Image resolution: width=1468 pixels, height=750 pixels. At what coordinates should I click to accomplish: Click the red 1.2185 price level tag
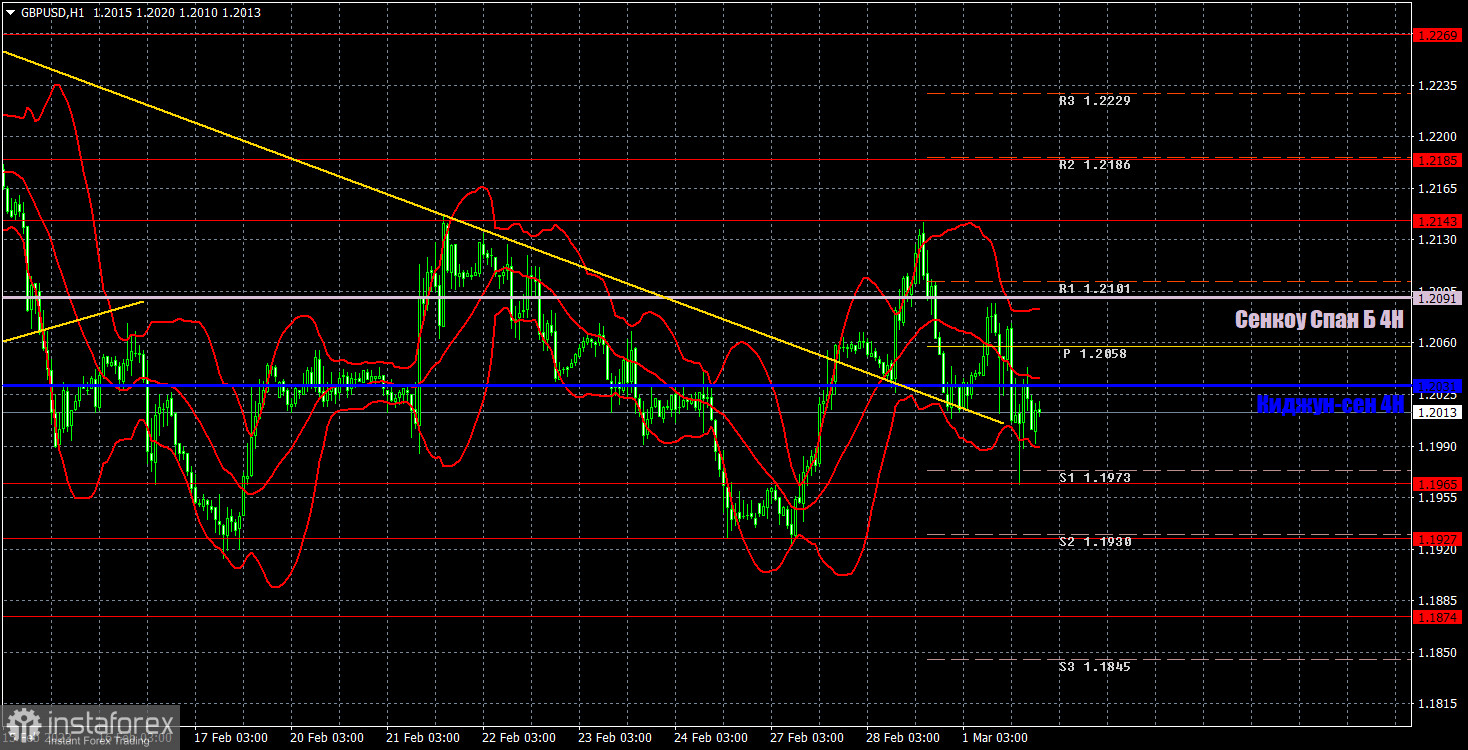(1439, 160)
